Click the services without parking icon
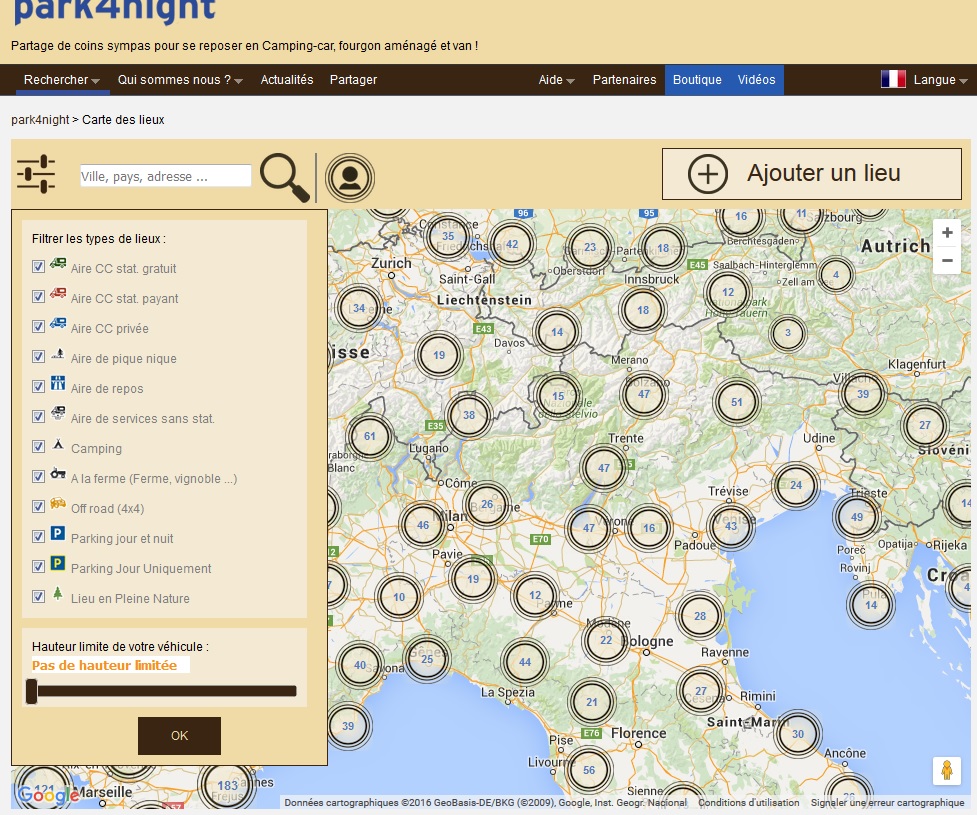The height and width of the screenshot is (815, 977). click(58, 412)
